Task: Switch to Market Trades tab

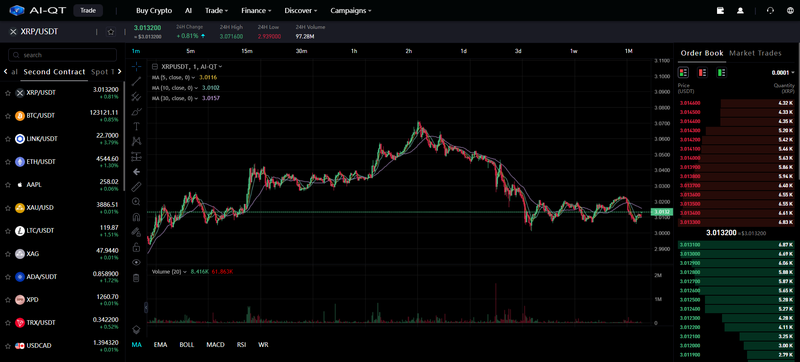Action: 756,53
